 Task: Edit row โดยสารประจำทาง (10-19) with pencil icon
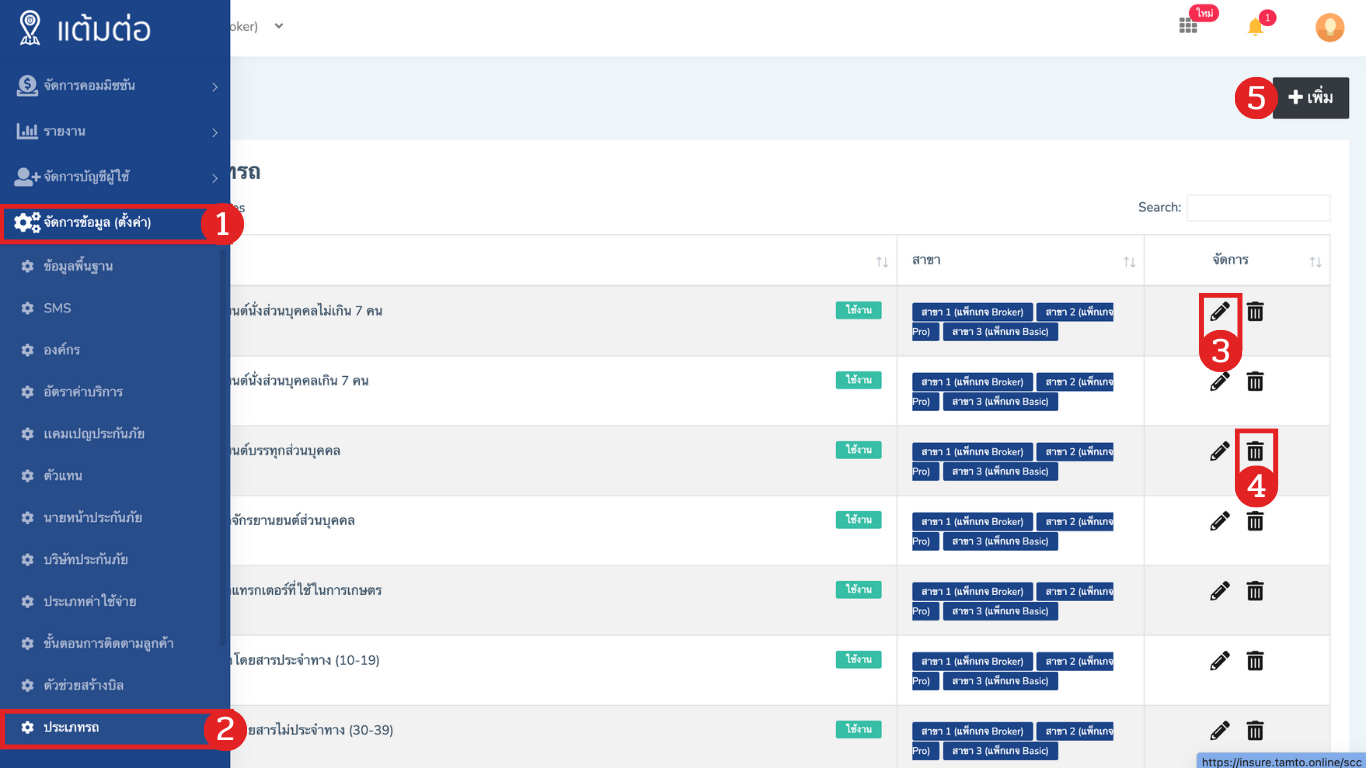pos(1220,661)
